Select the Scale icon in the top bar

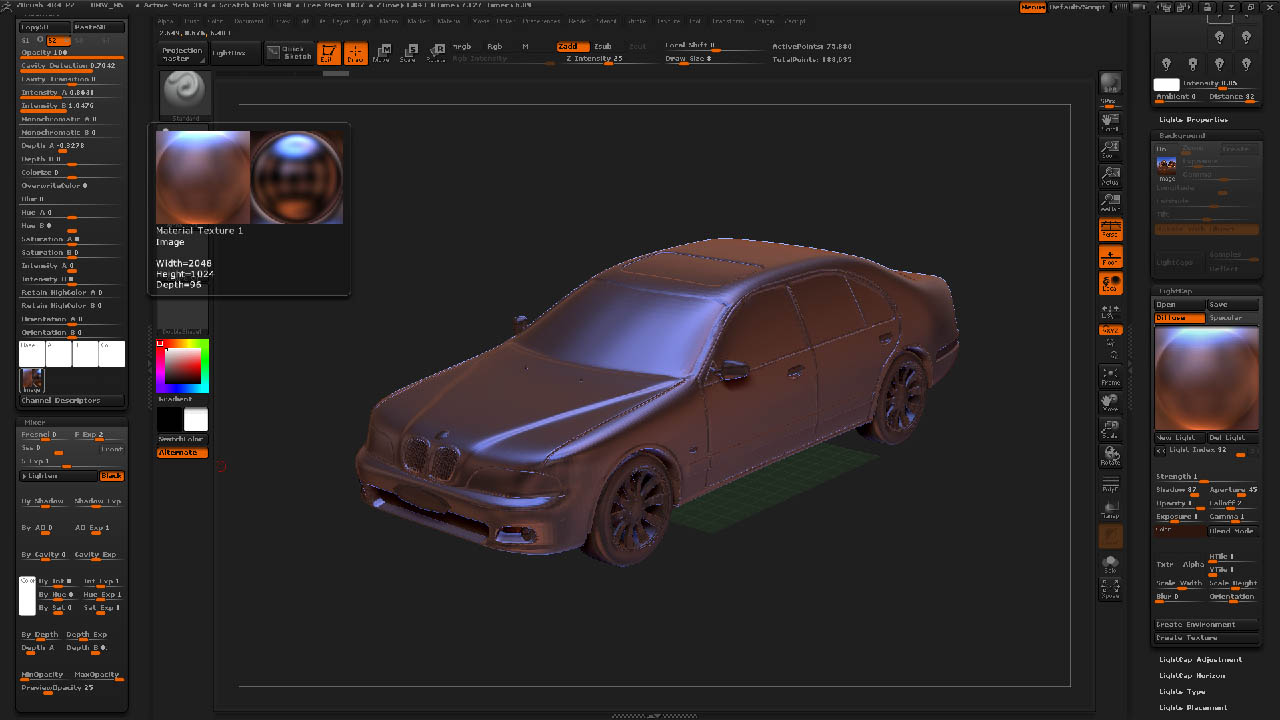pos(408,53)
